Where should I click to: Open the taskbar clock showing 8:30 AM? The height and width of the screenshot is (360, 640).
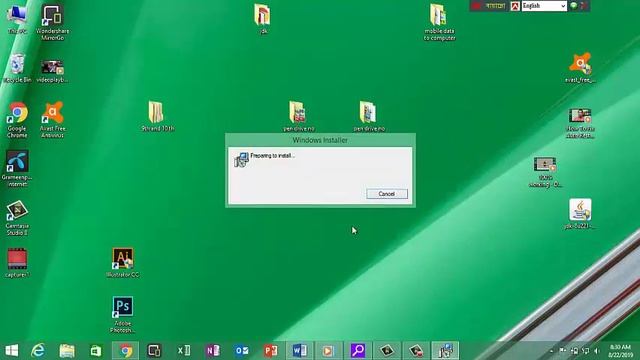[620, 351]
